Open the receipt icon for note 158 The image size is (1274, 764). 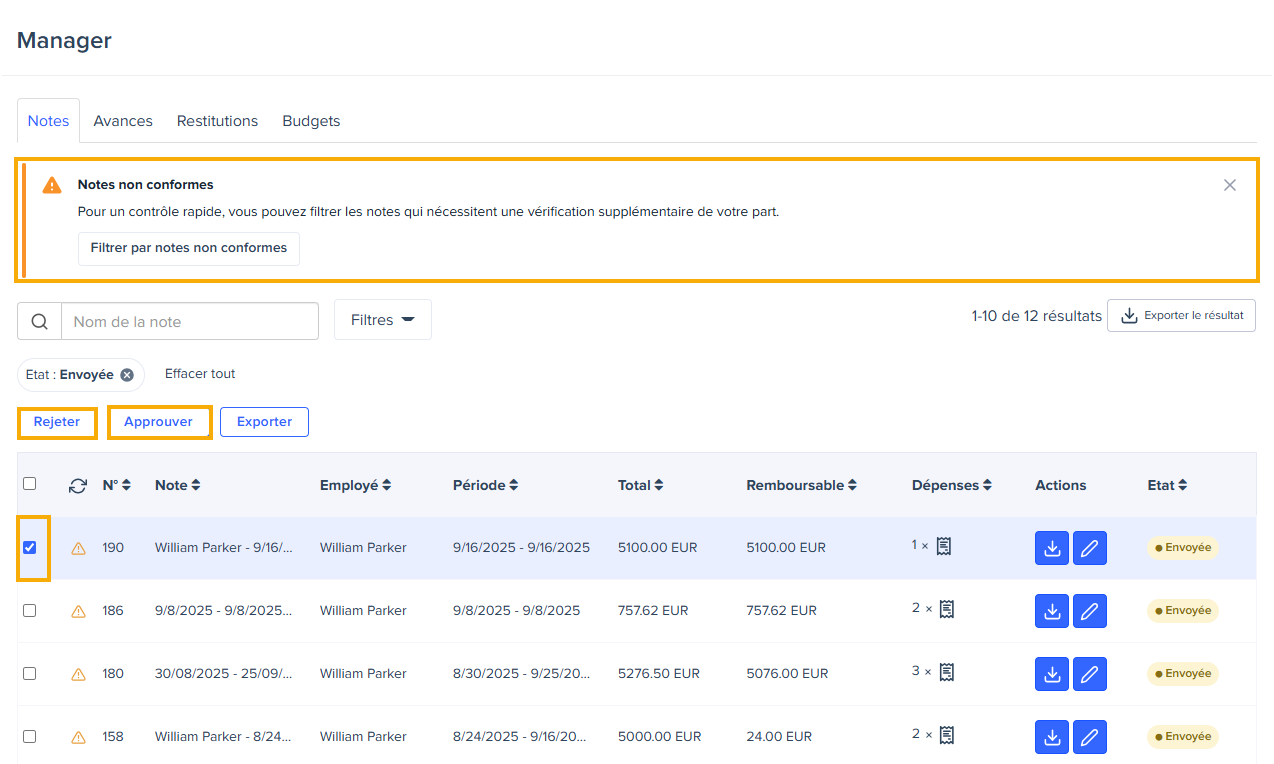945,735
